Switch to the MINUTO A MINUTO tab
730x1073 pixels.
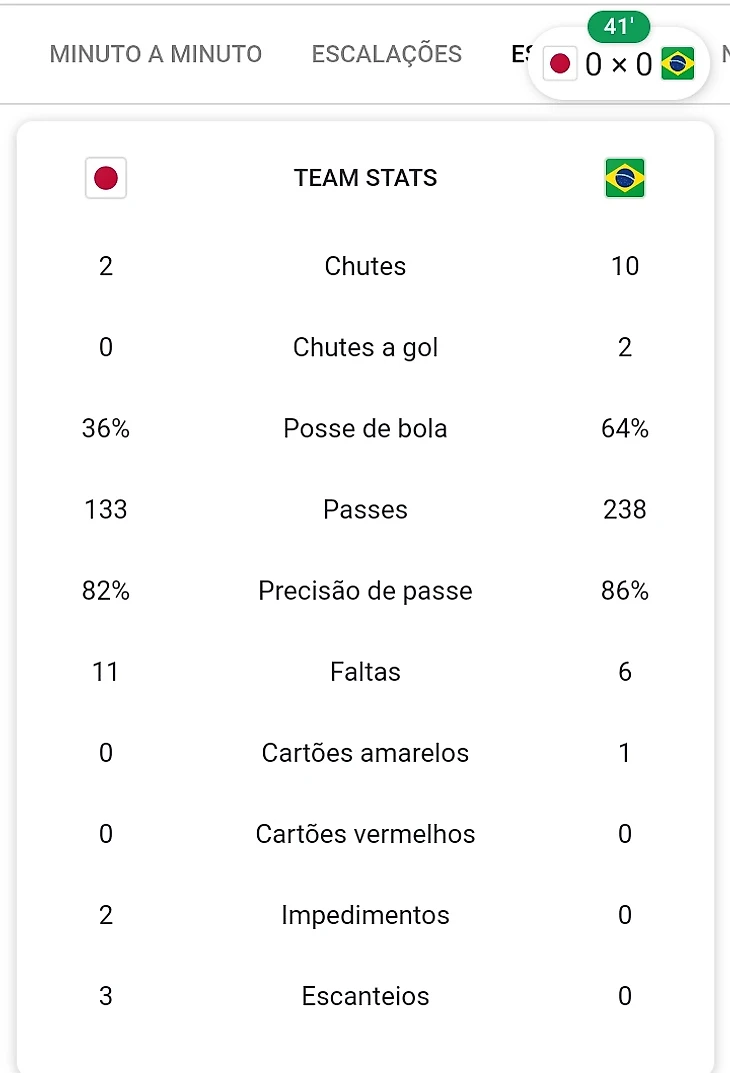coord(156,54)
